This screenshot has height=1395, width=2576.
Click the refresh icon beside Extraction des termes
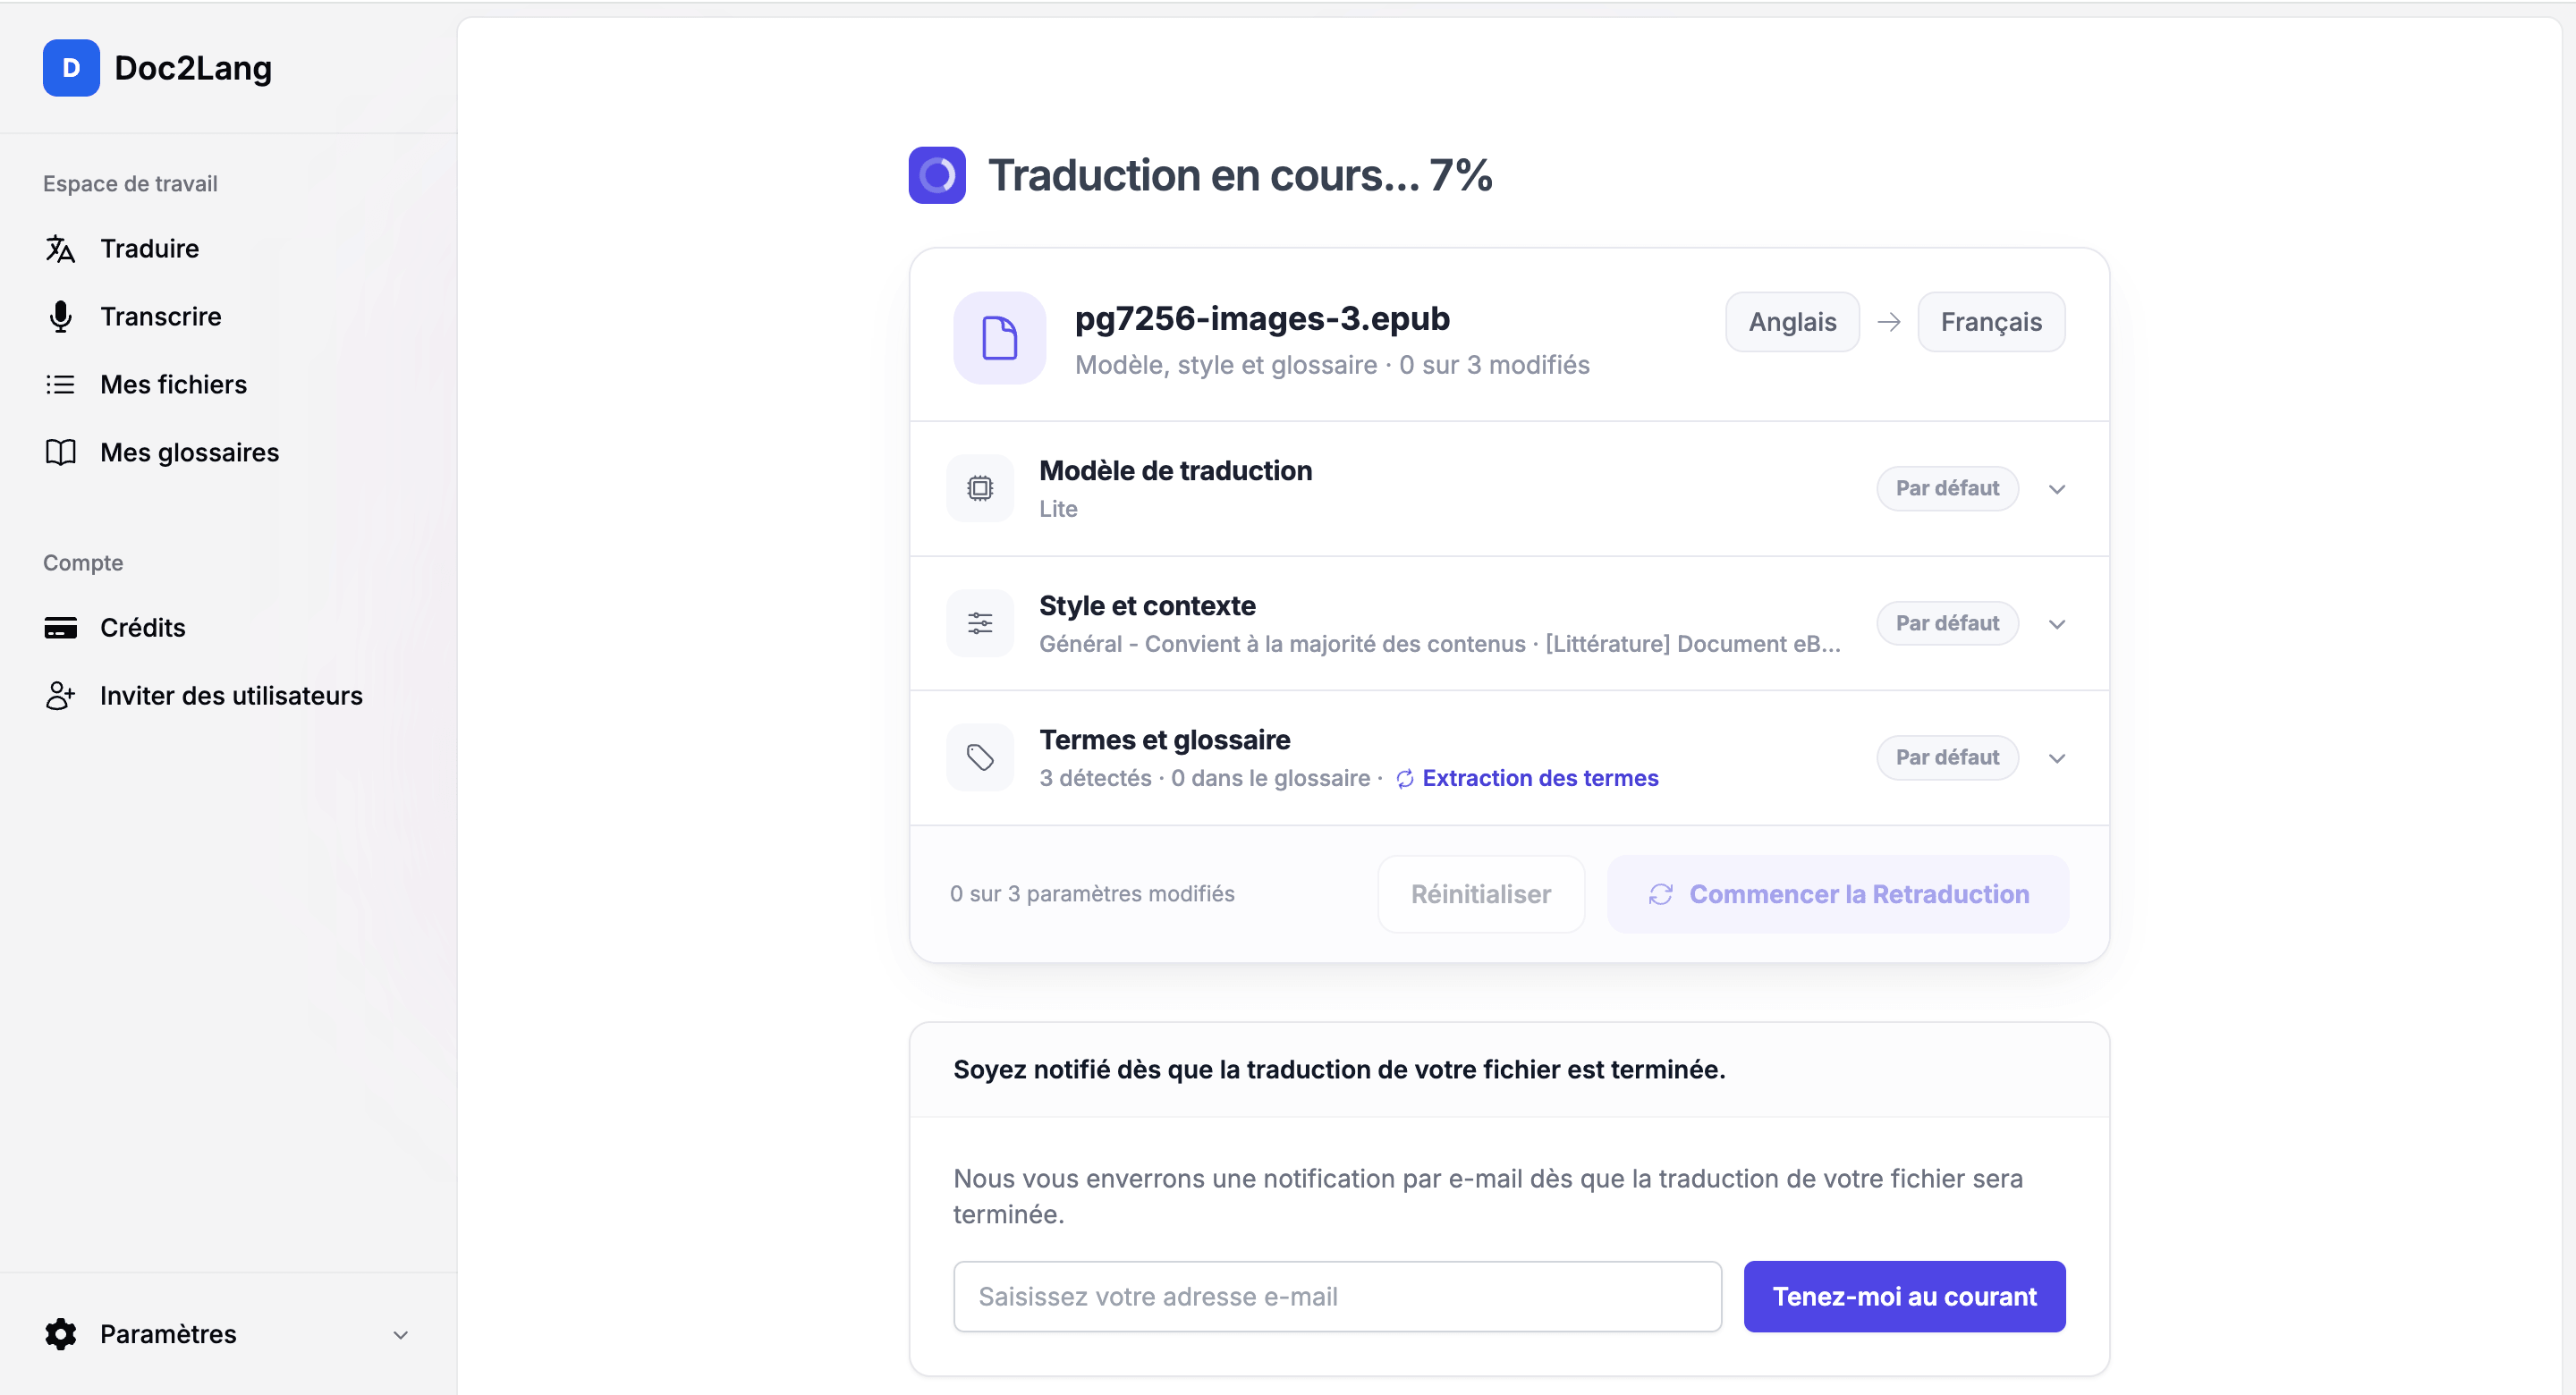(1405, 779)
